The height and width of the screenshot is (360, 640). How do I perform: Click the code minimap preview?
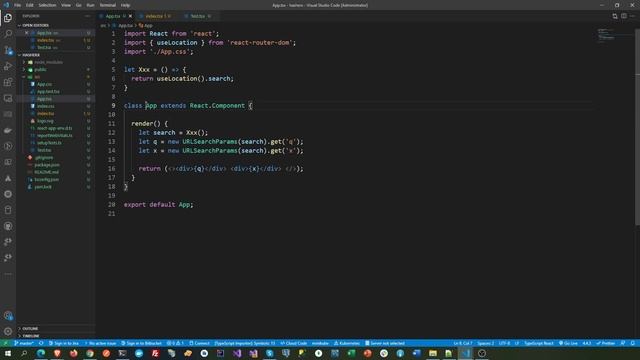point(606,35)
